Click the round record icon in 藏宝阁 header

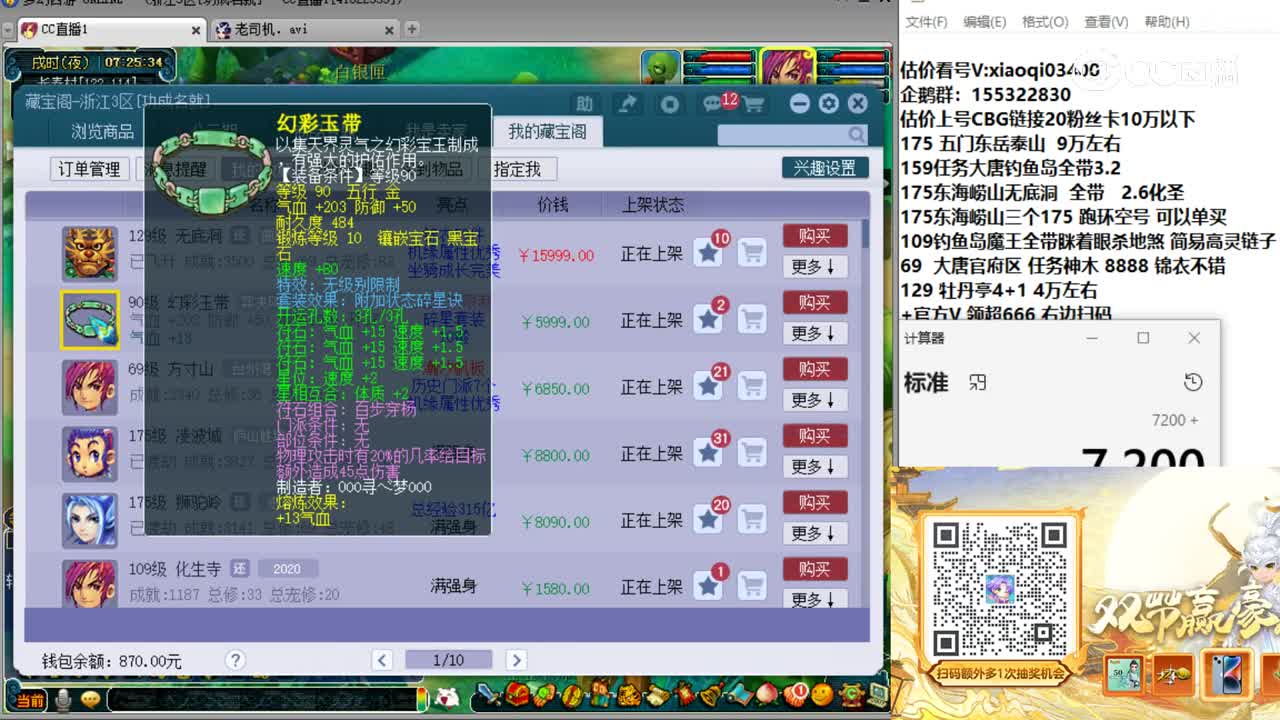[x=670, y=104]
